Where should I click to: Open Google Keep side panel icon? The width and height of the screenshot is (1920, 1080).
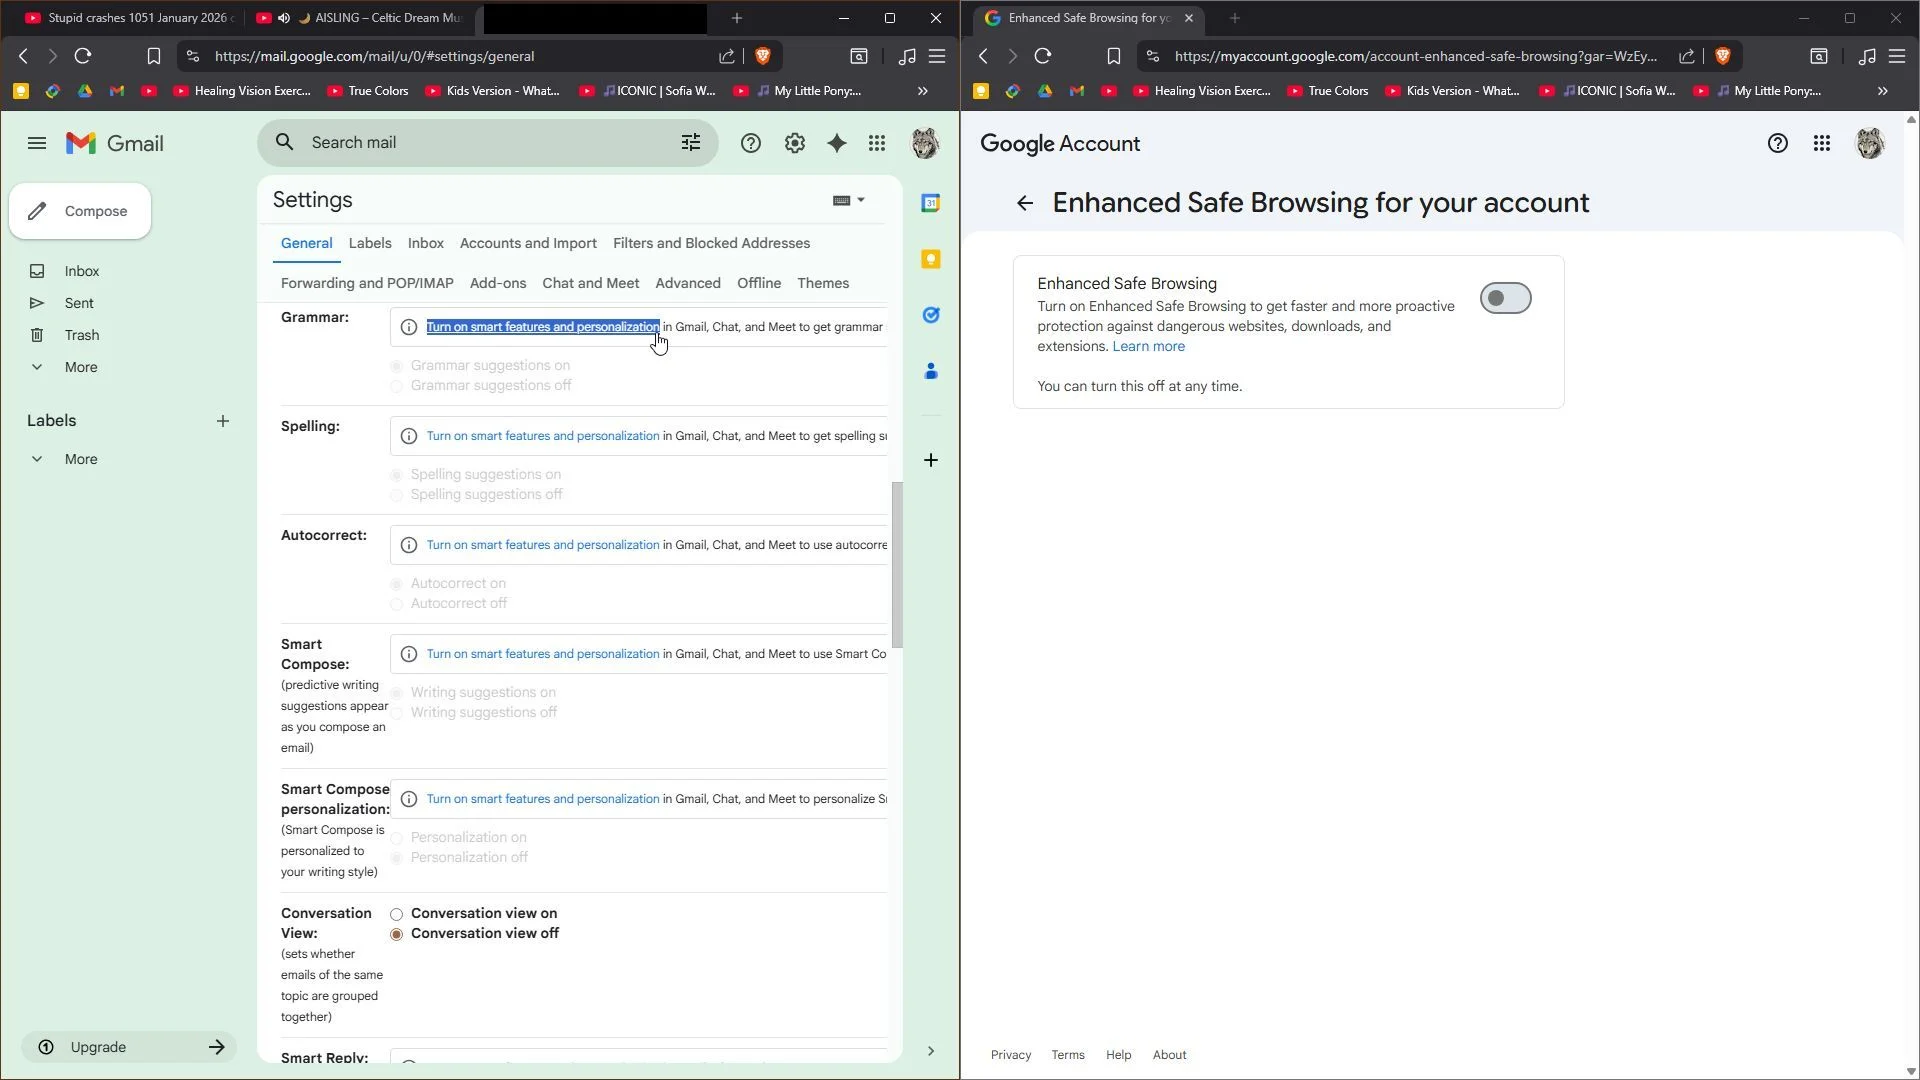tap(931, 259)
